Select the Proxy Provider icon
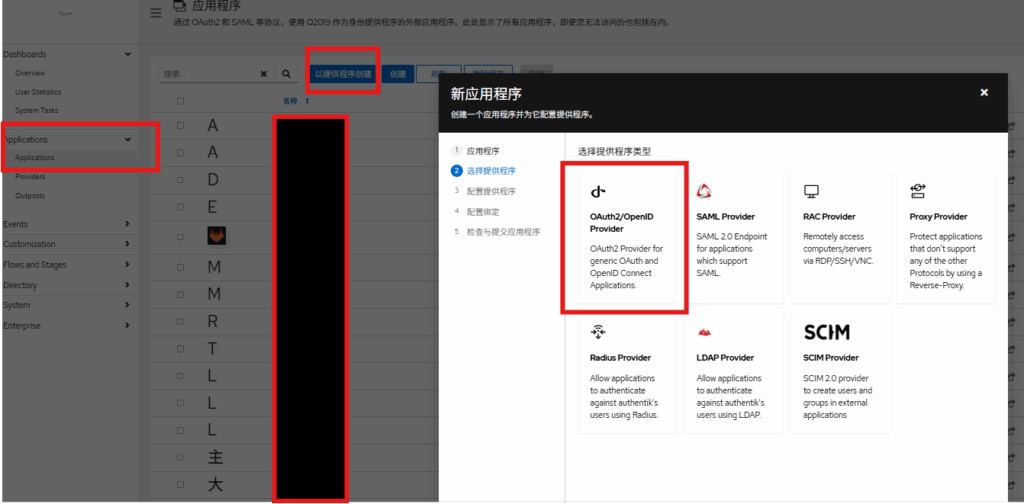Screen dimensions: 1024x504 (917, 191)
